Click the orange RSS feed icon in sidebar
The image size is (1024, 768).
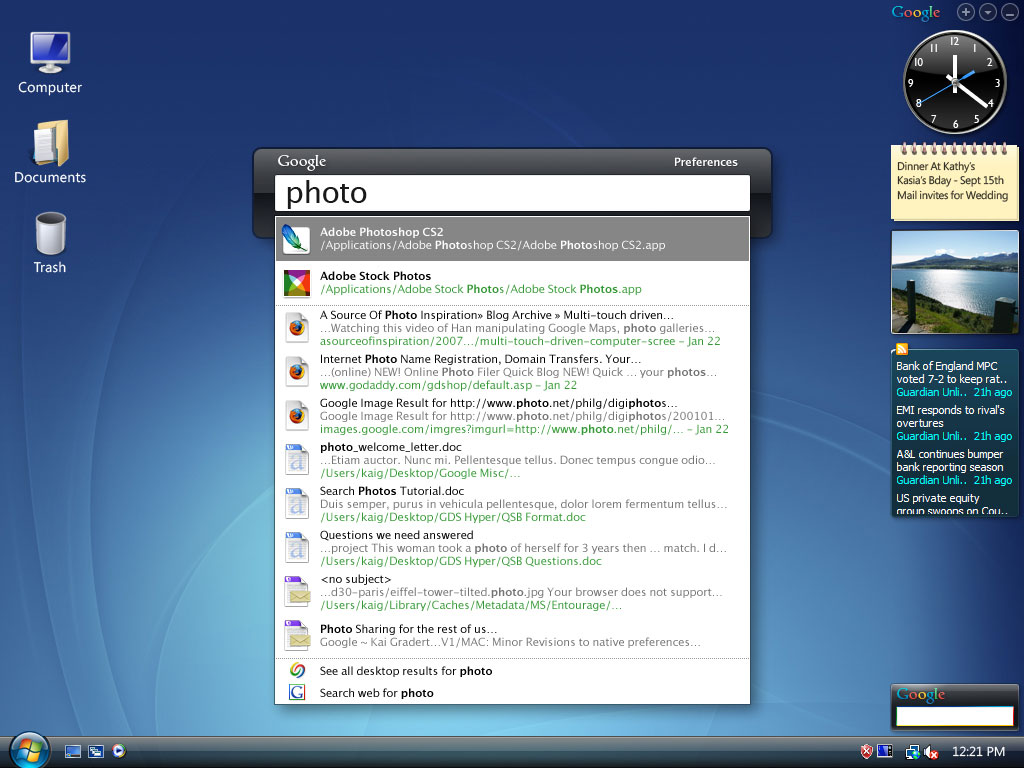(x=902, y=349)
